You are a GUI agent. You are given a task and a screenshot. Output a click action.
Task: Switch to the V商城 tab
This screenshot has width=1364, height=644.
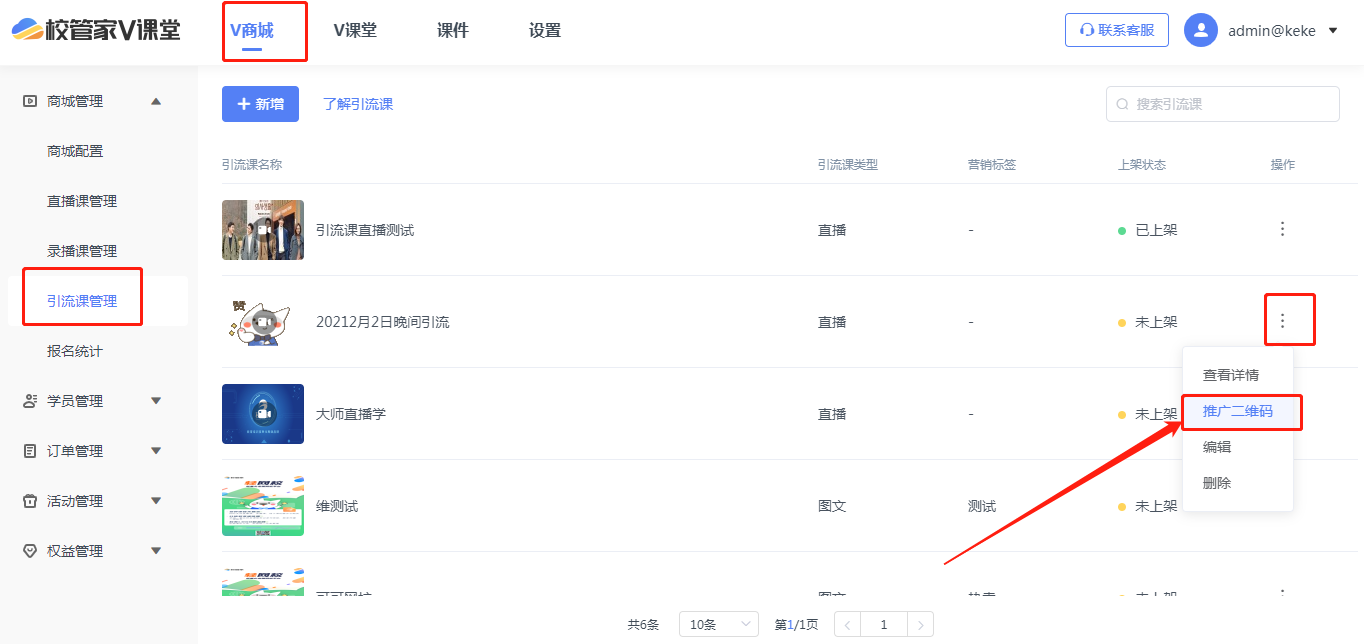click(252, 31)
